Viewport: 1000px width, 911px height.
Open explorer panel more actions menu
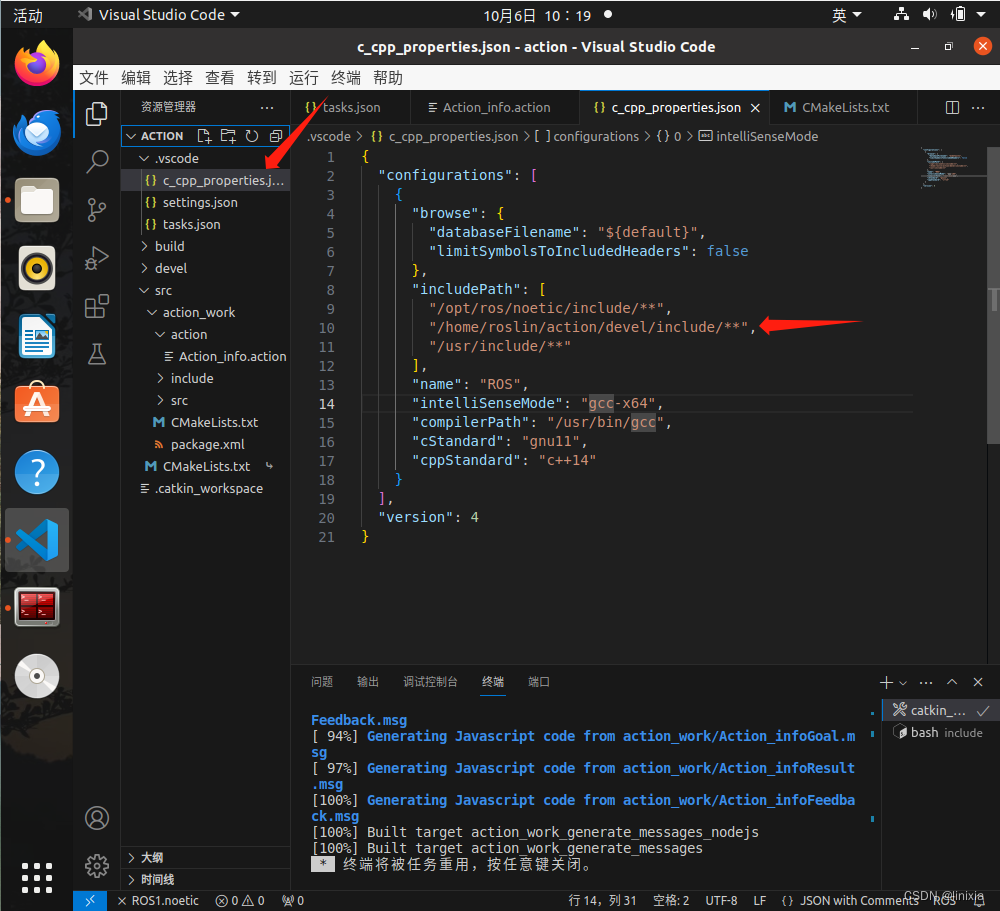[x=267, y=107]
